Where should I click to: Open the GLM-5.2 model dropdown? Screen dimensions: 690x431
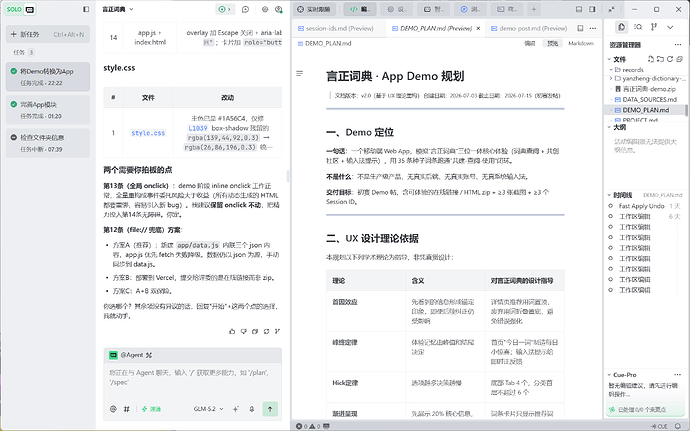point(208,409)
